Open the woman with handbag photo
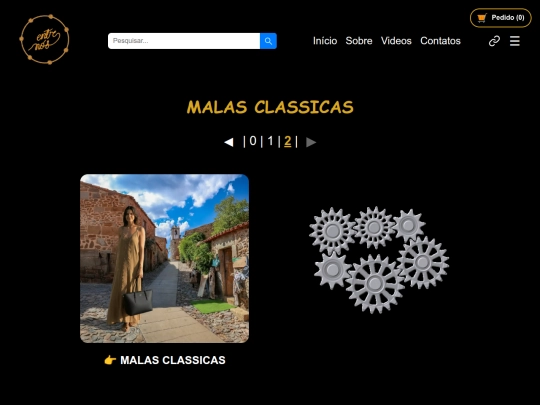The image size is (540, 405). 165,258
